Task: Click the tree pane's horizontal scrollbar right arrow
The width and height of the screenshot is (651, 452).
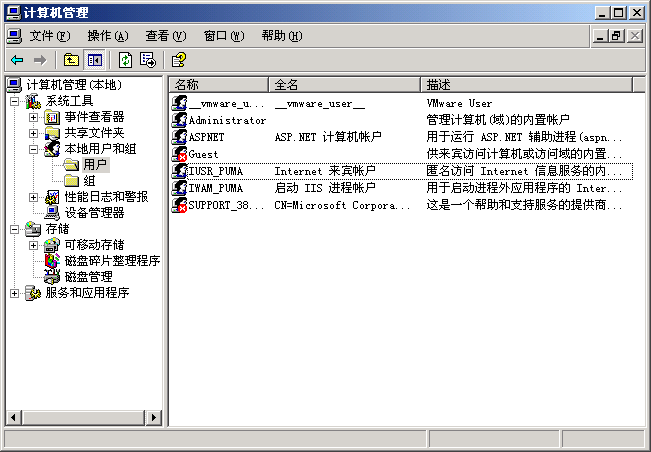Action: 155,417
